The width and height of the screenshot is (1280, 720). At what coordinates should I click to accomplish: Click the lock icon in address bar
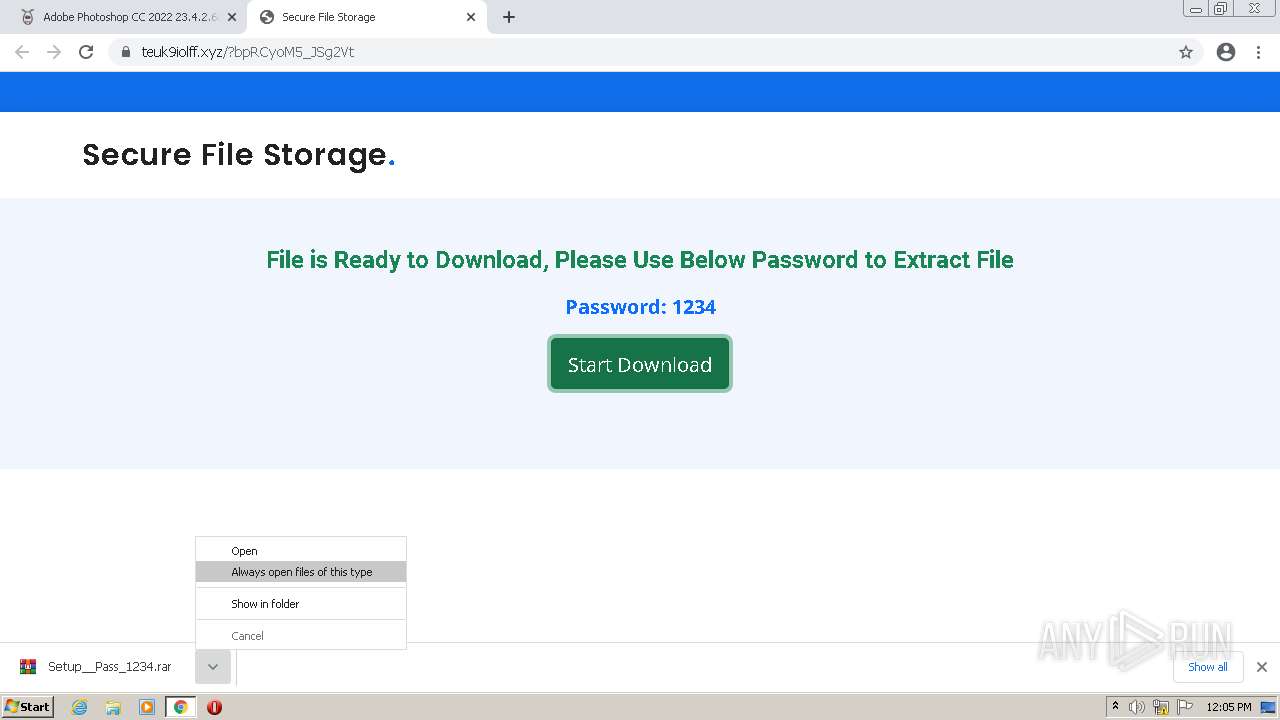coord(126,52)
